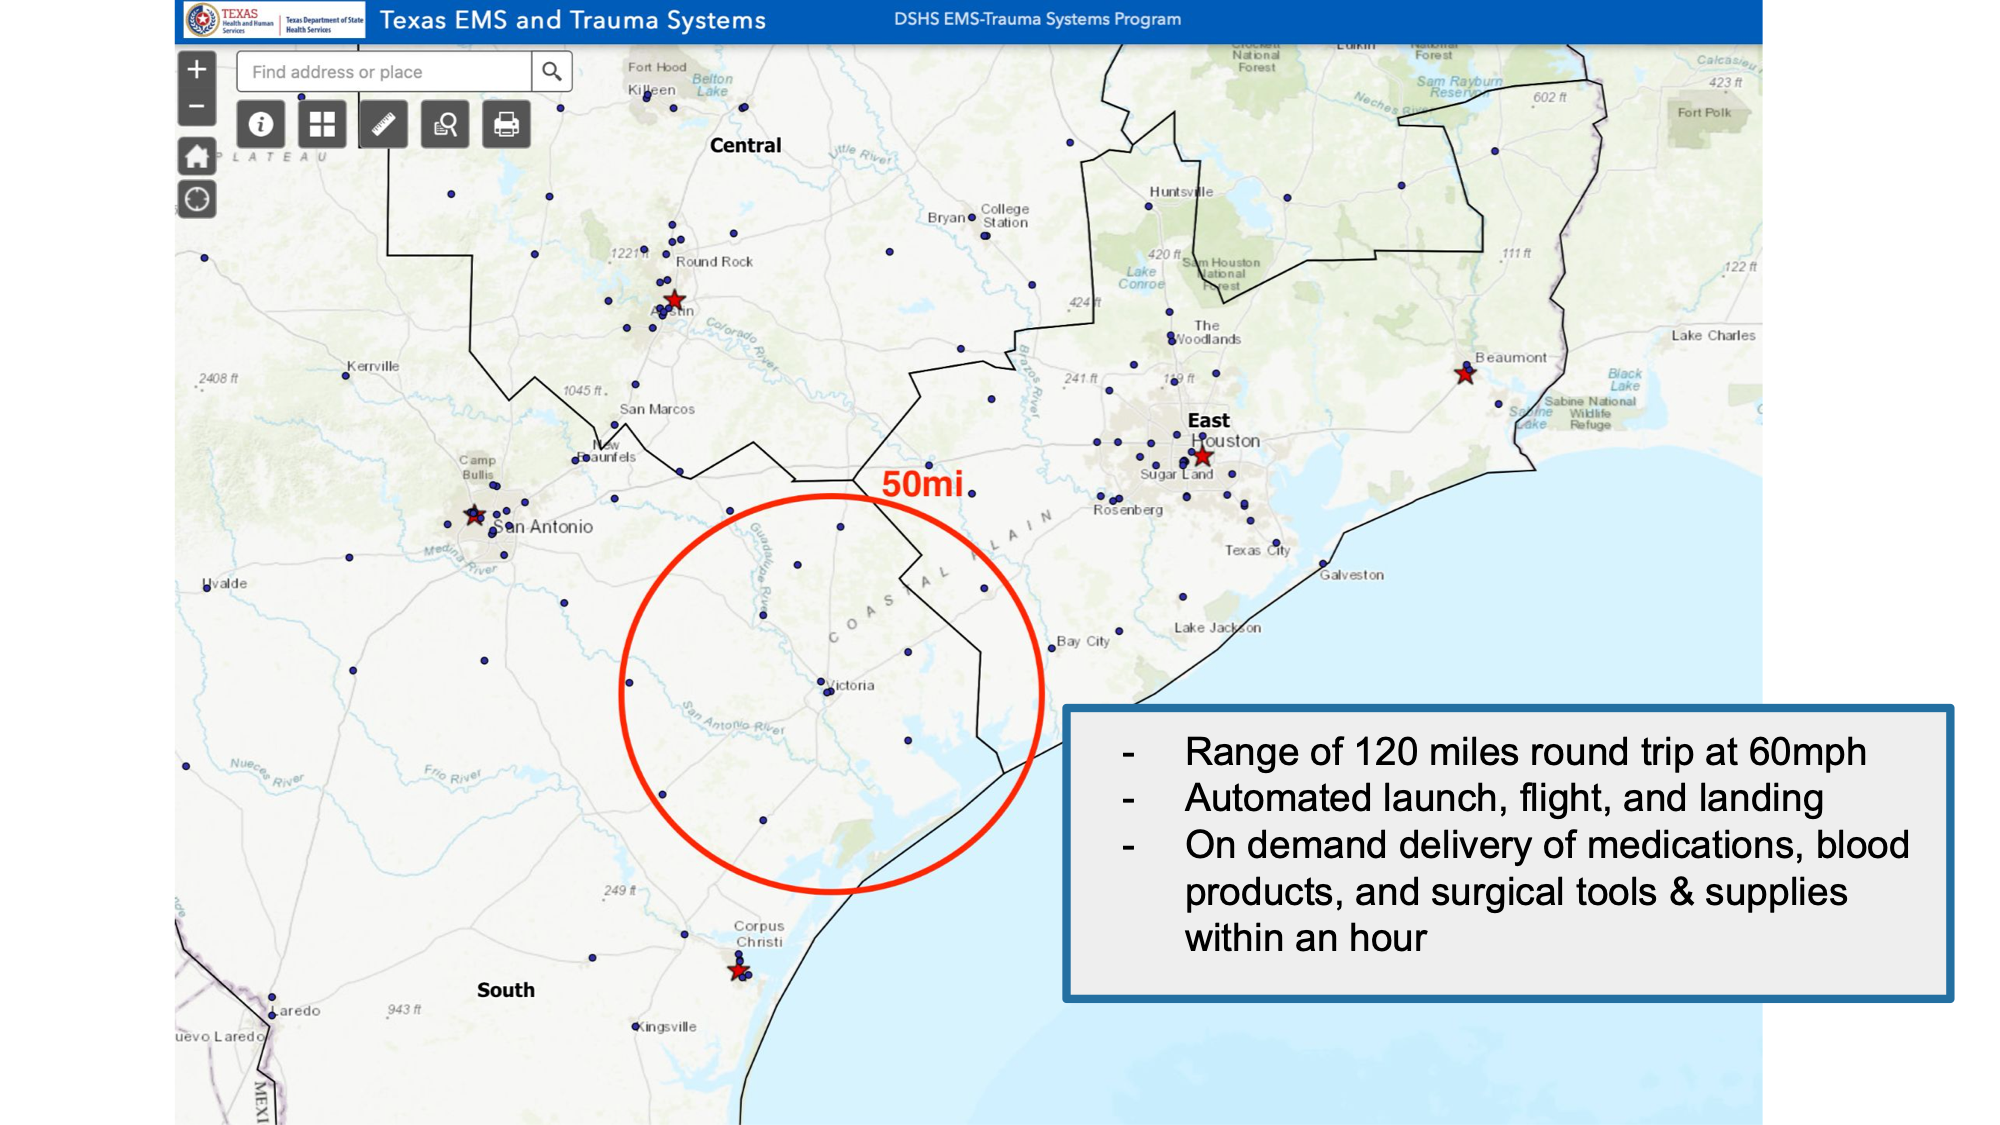Select the measure ruler tool
This screenshot has width=2000, height=1125.
coord(384,124)
